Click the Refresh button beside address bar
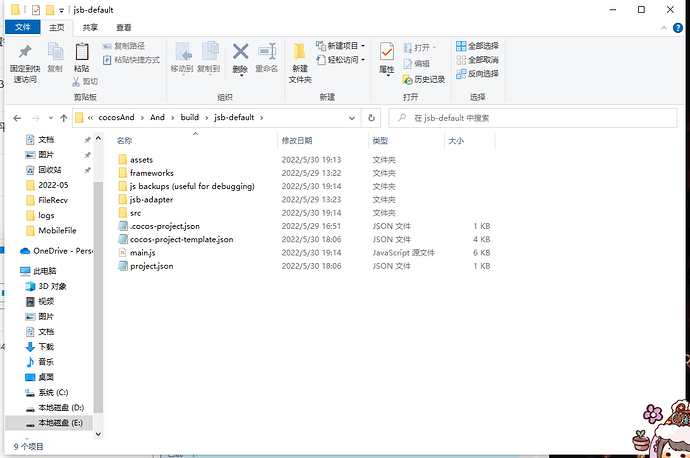This screenshot has width=690, height=458. (371, 118)
